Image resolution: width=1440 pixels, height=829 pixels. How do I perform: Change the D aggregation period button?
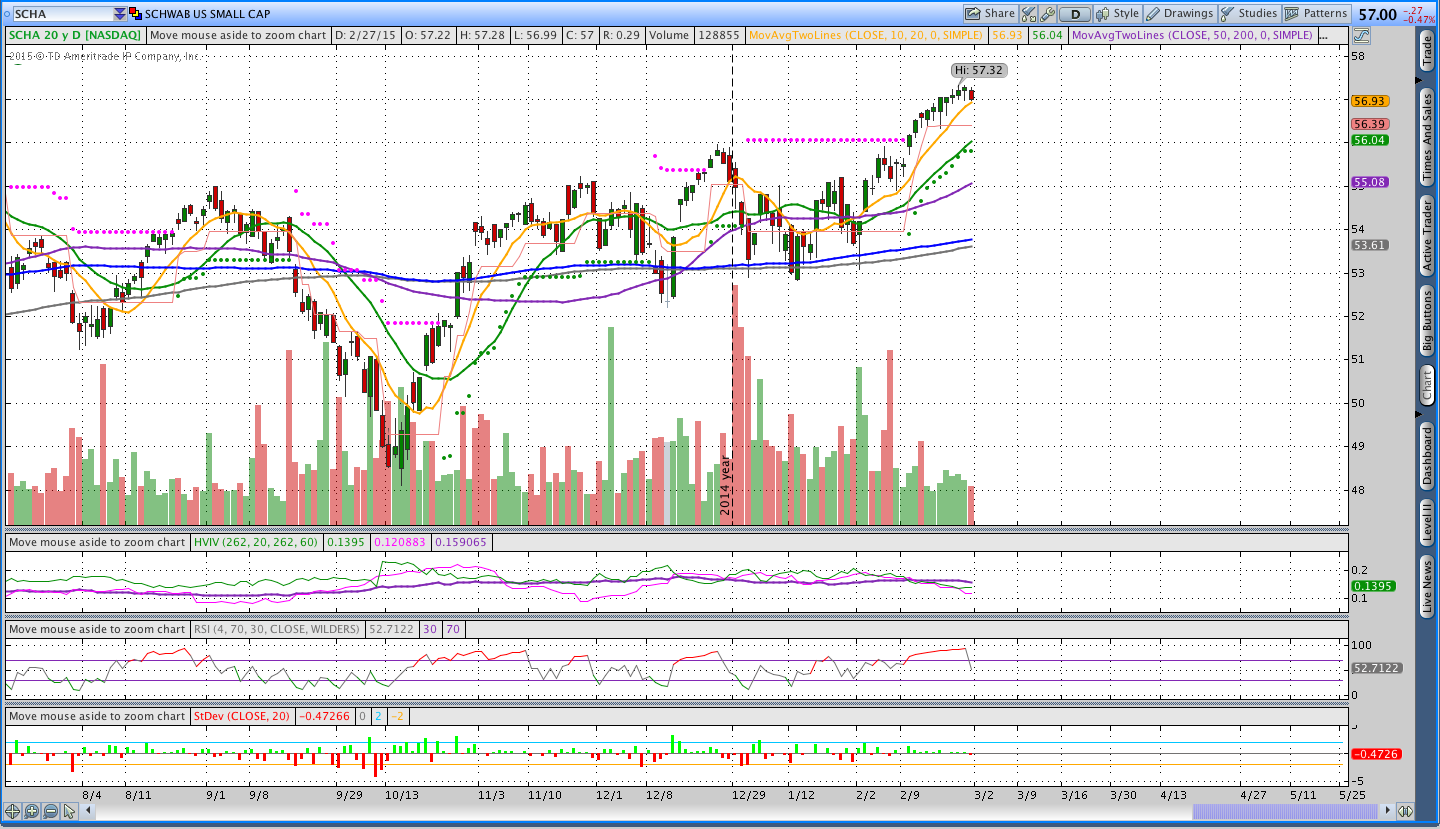click(1075, 14)
